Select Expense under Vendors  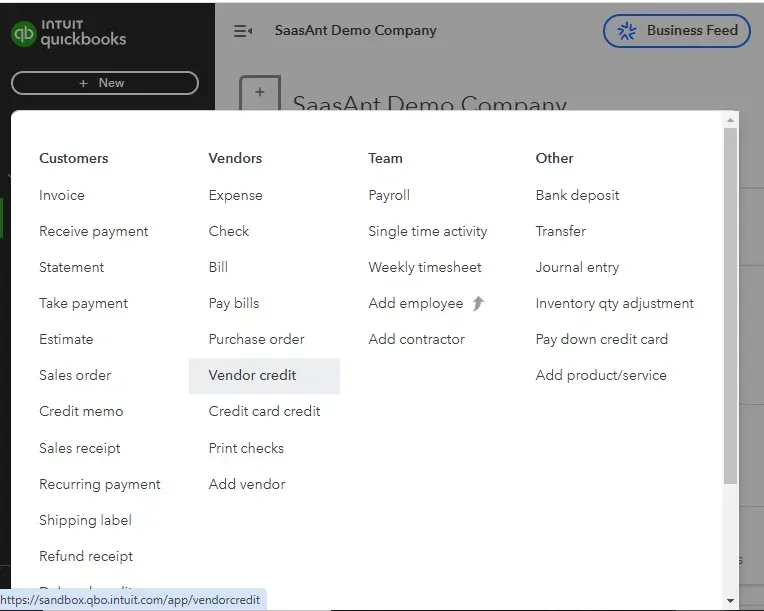(x=235, y=195)
